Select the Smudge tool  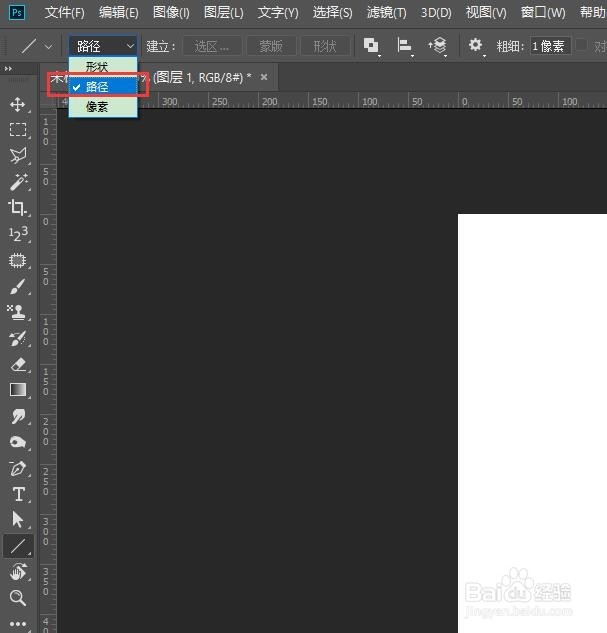point(18,416)
